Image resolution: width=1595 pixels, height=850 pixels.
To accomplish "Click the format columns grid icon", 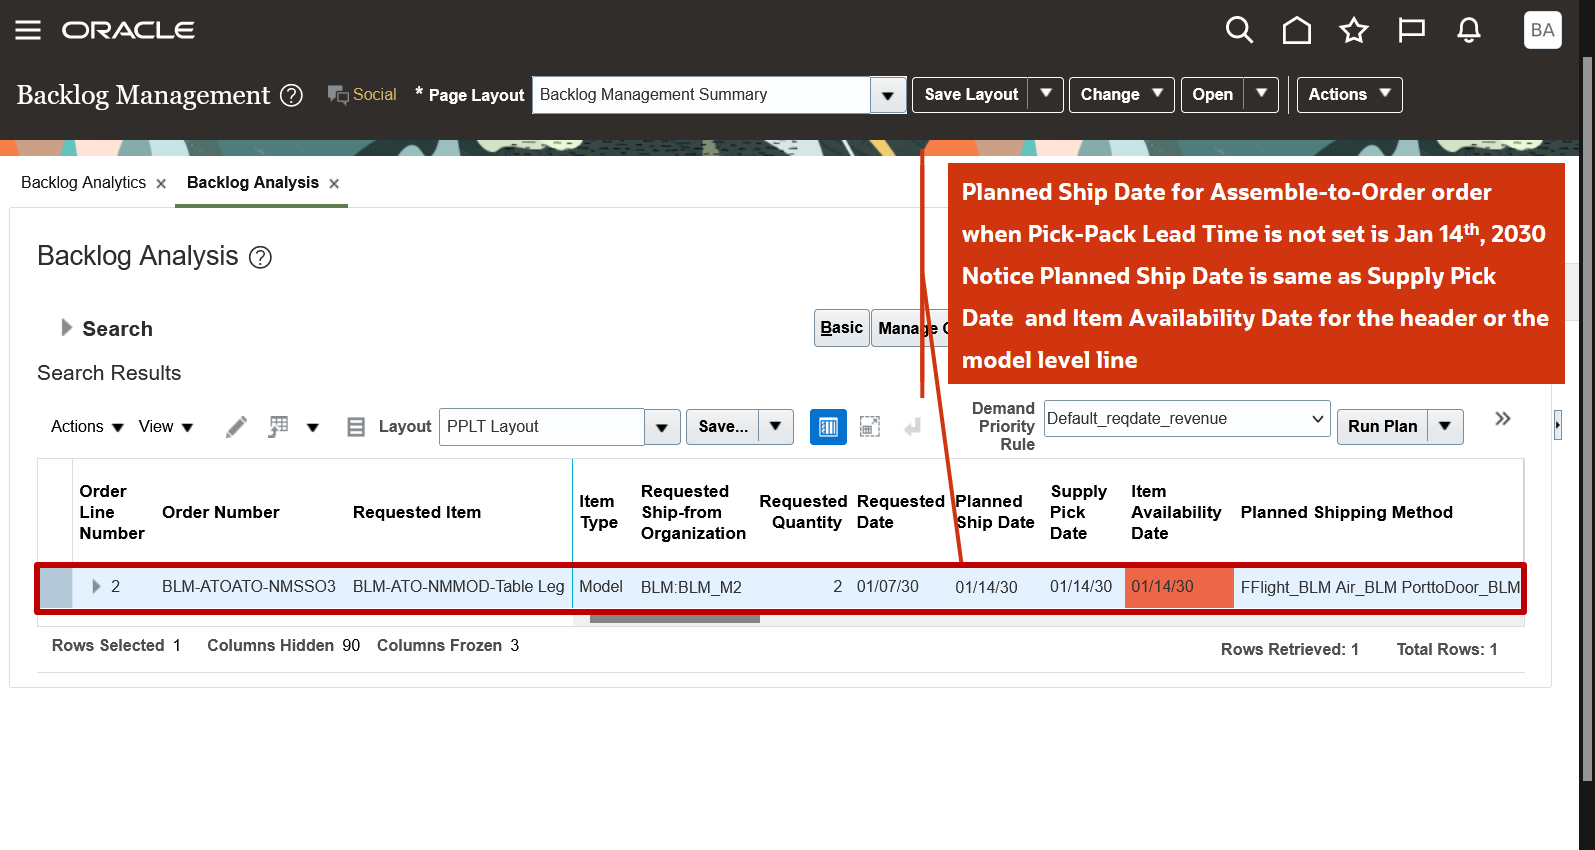I will [278, 427].
